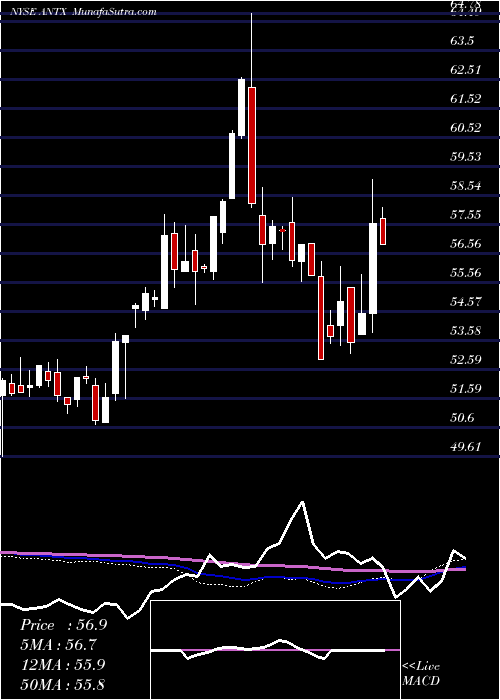Select the 62.51 price axis label
The width and height of the screenshot is (500, 700).
tap(467, 70)
